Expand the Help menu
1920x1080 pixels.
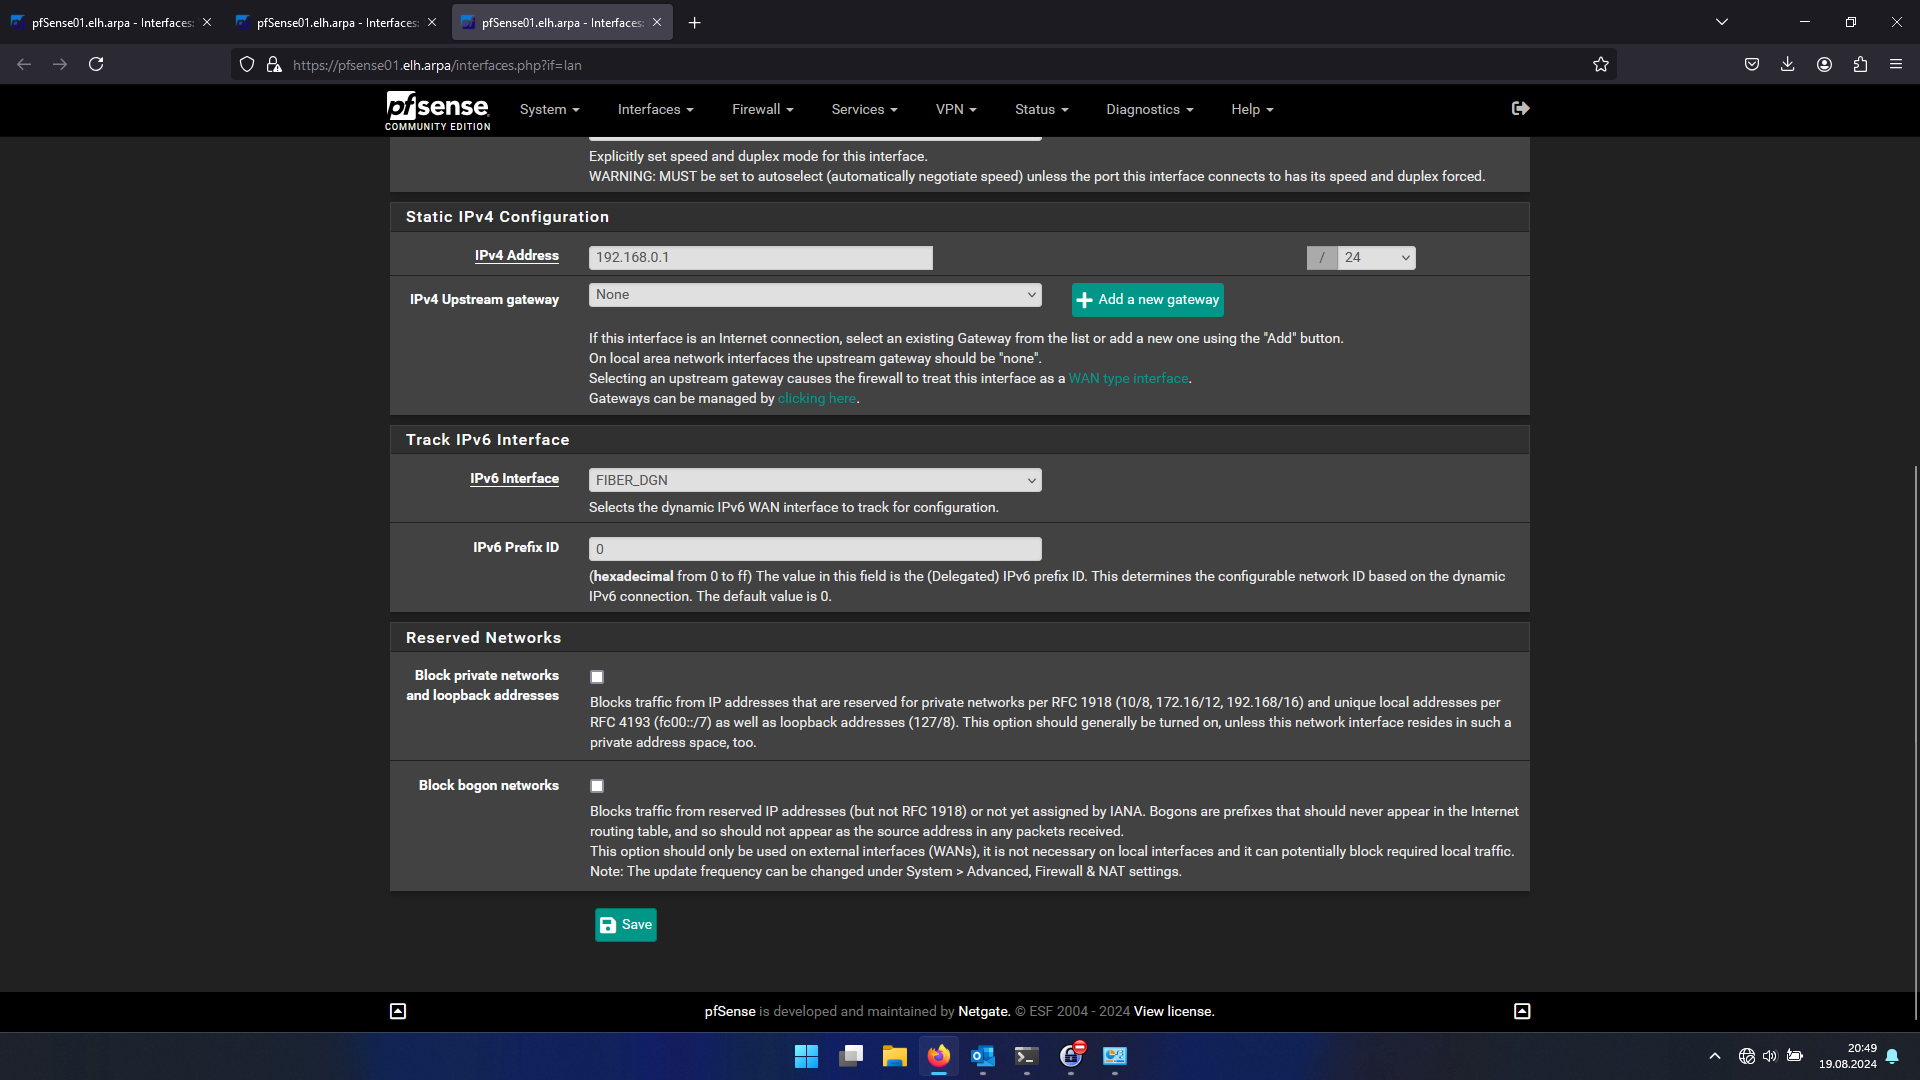(1252, 109)
